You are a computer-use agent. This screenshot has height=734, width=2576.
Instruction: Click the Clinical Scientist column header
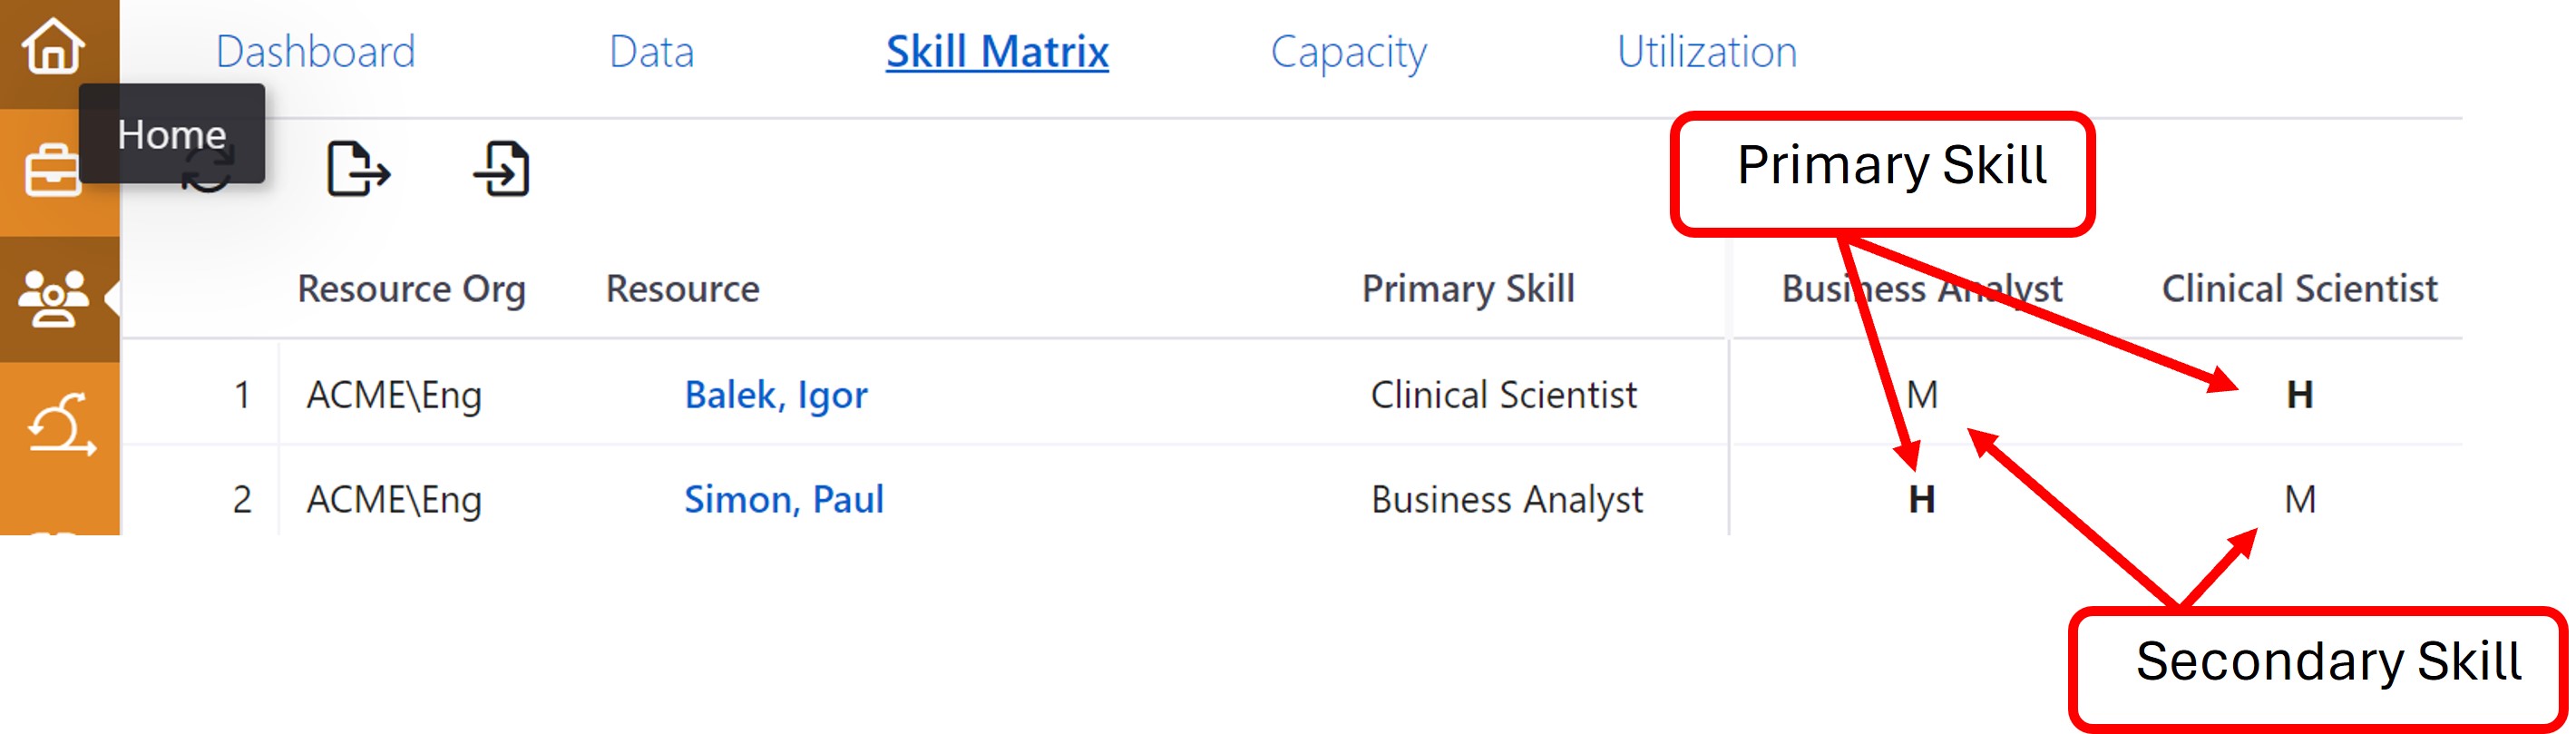[2299, 289]
